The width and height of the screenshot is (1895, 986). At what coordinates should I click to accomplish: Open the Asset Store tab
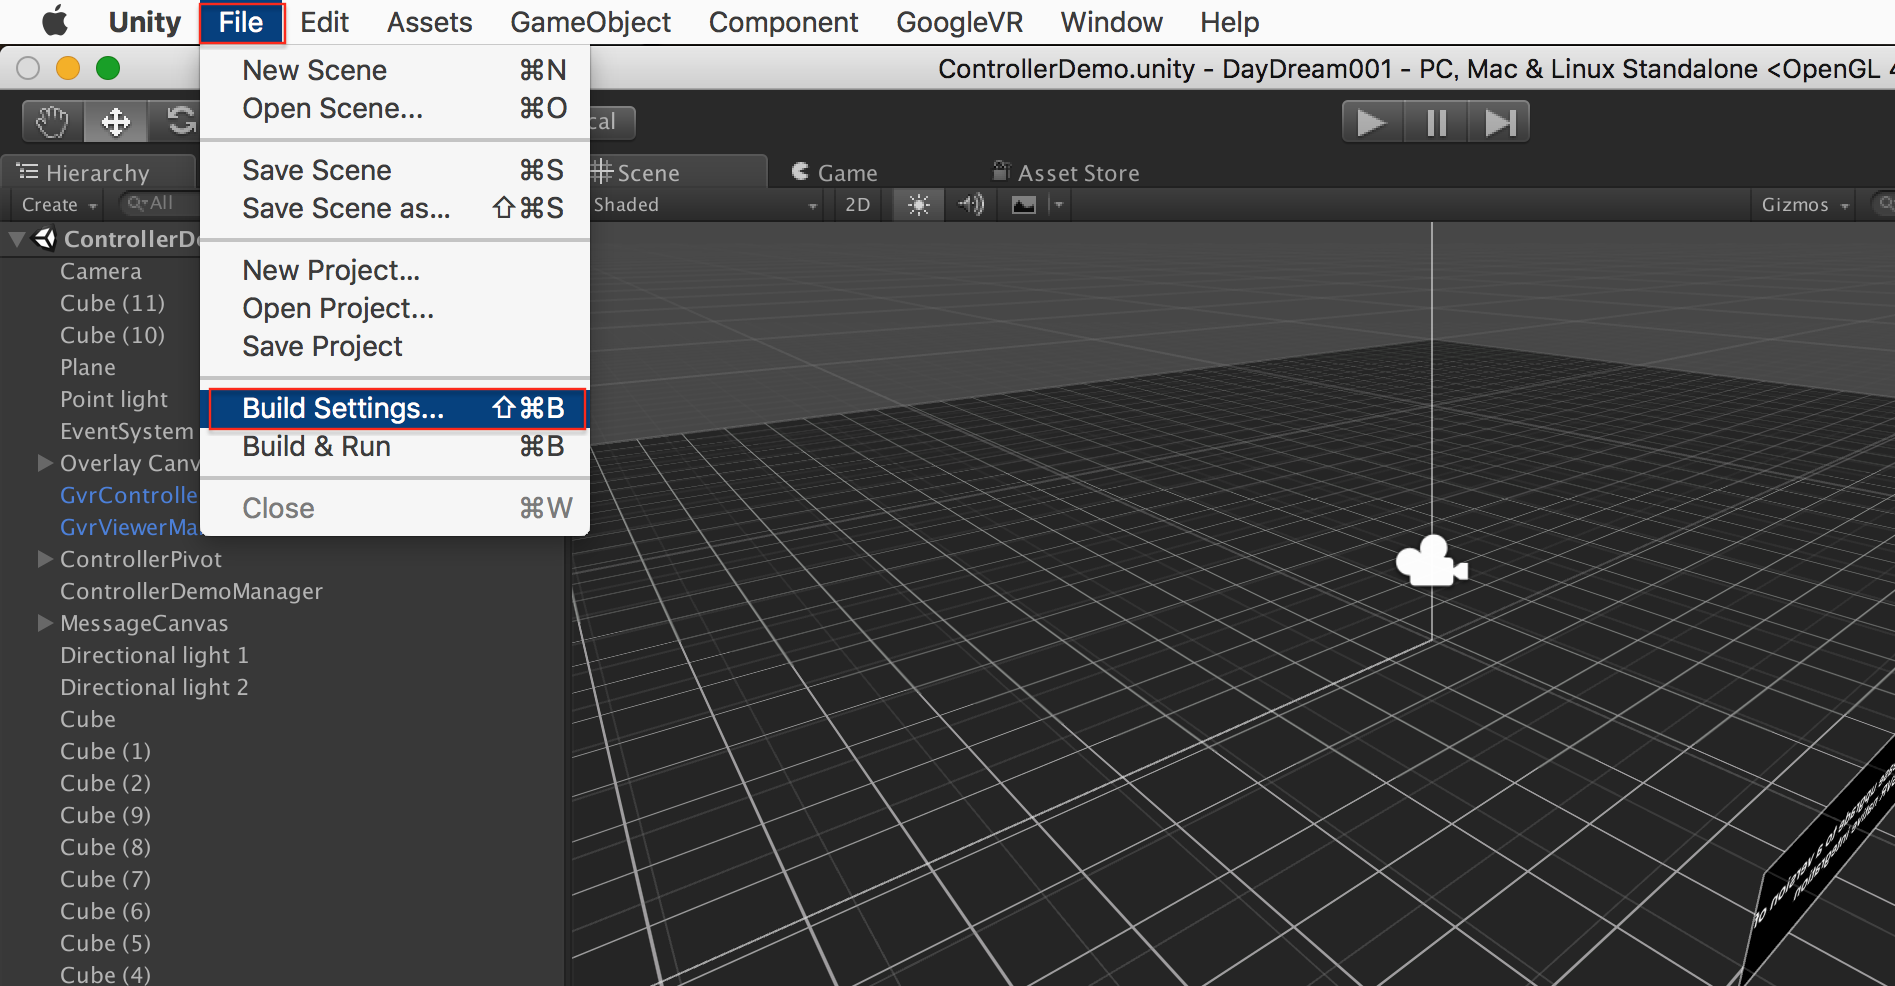click(x=1066, y=172)
